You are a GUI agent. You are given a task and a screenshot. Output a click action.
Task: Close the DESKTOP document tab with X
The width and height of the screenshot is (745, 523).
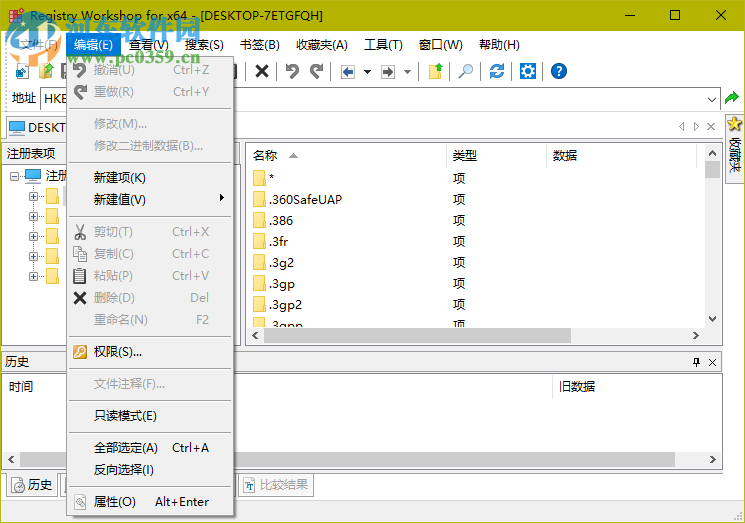click(711, 126)
